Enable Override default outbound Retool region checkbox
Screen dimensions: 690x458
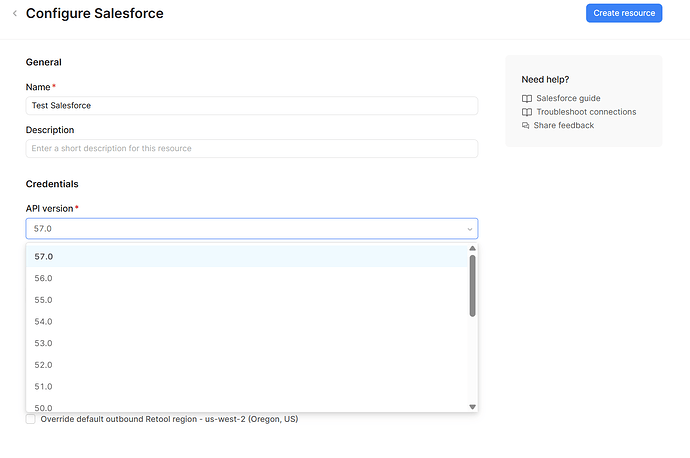[30, 419]
